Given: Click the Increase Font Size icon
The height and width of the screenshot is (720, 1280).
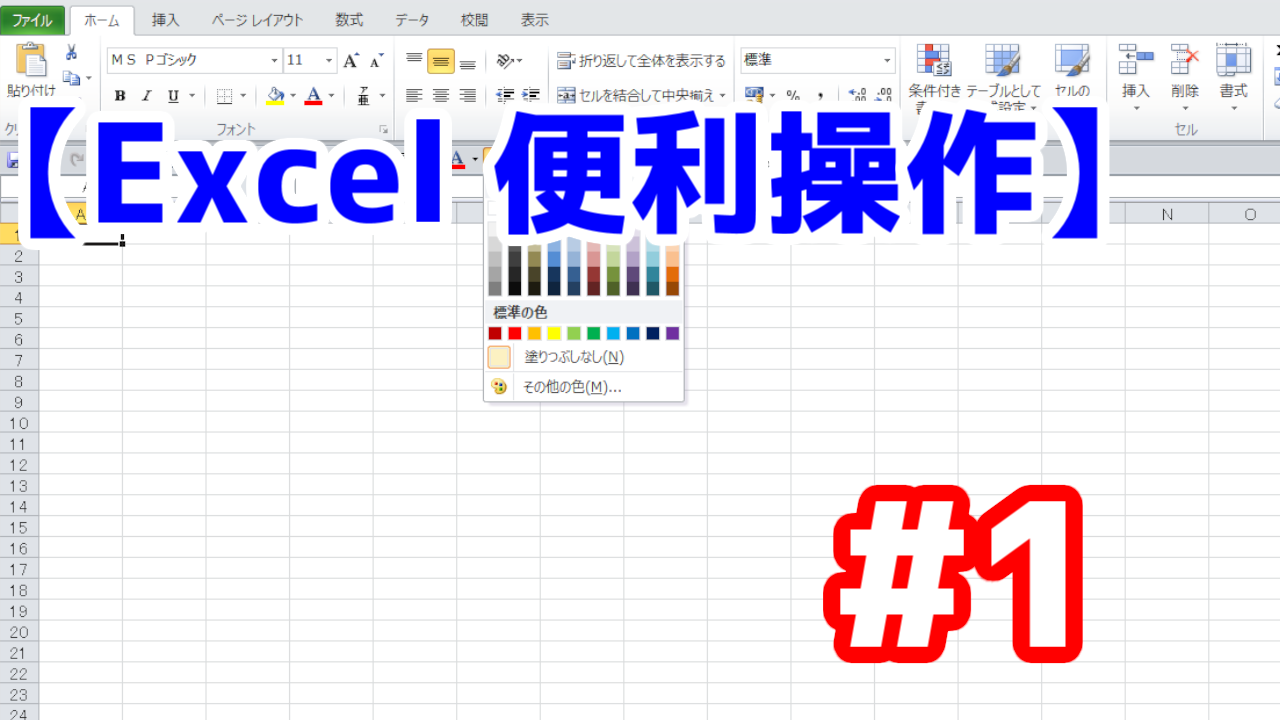Looking at the screenshot, I should click(x=350, y=61).
